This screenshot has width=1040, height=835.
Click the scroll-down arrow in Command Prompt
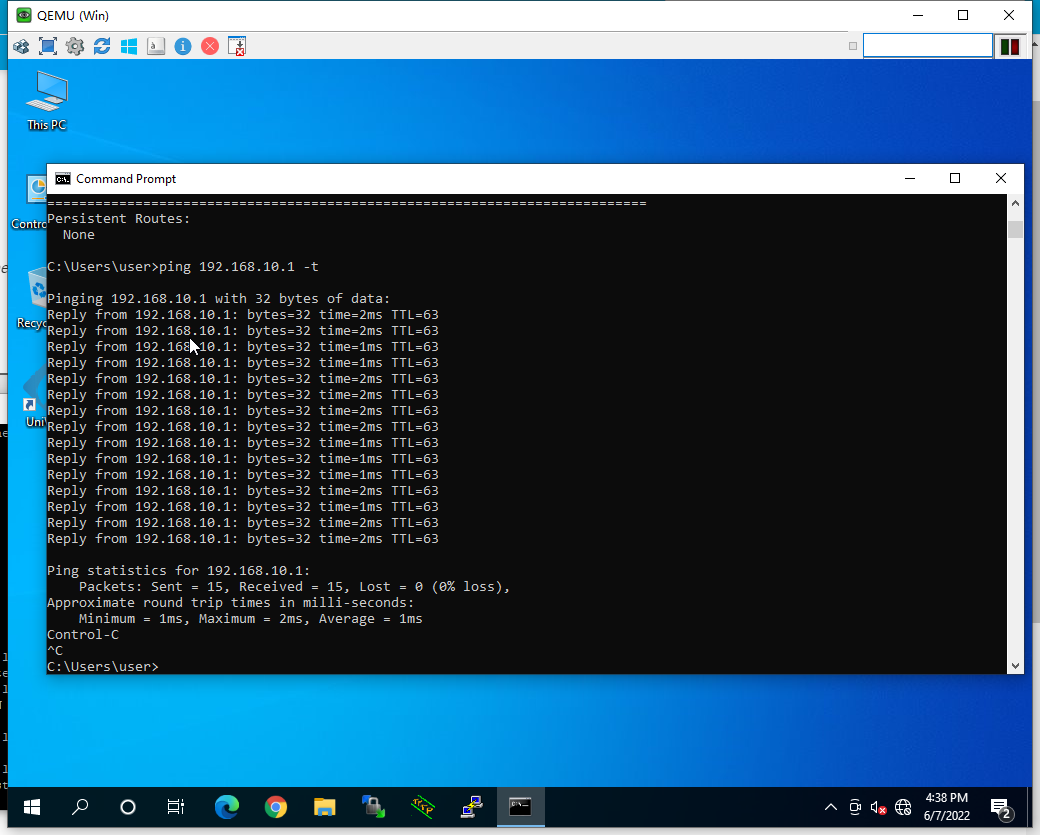(x=1015, y=665)
